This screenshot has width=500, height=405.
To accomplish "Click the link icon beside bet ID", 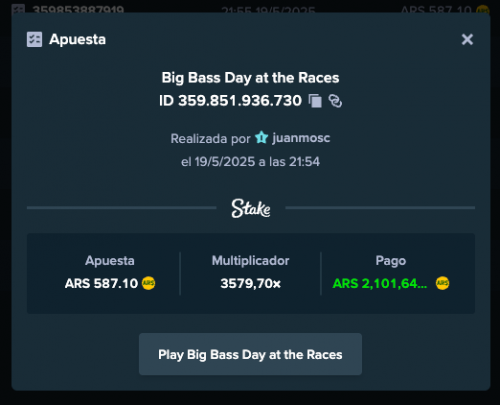I will click(x=335, y=101).
